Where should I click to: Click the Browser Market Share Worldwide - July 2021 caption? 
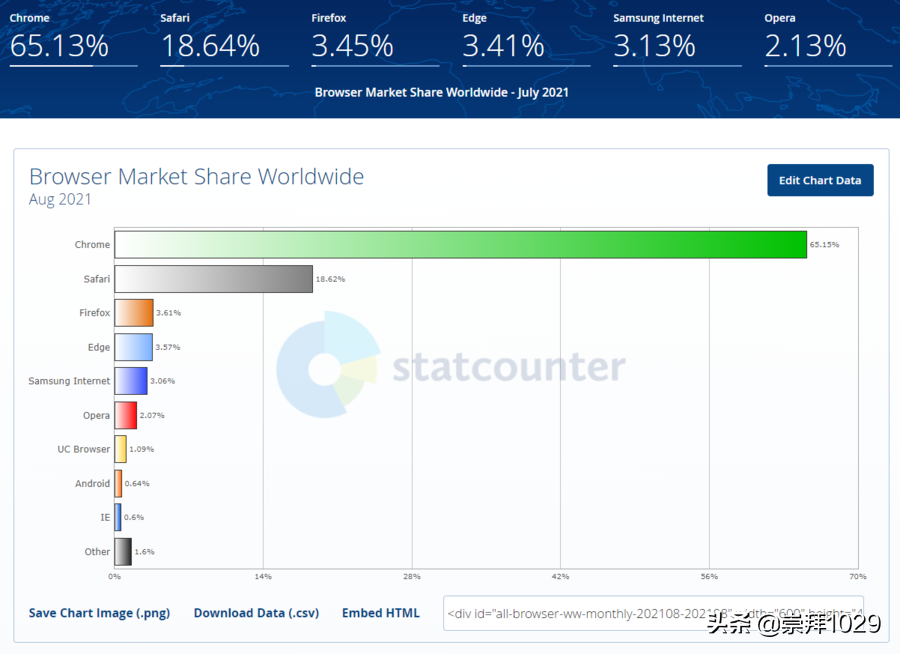(441, 92)
